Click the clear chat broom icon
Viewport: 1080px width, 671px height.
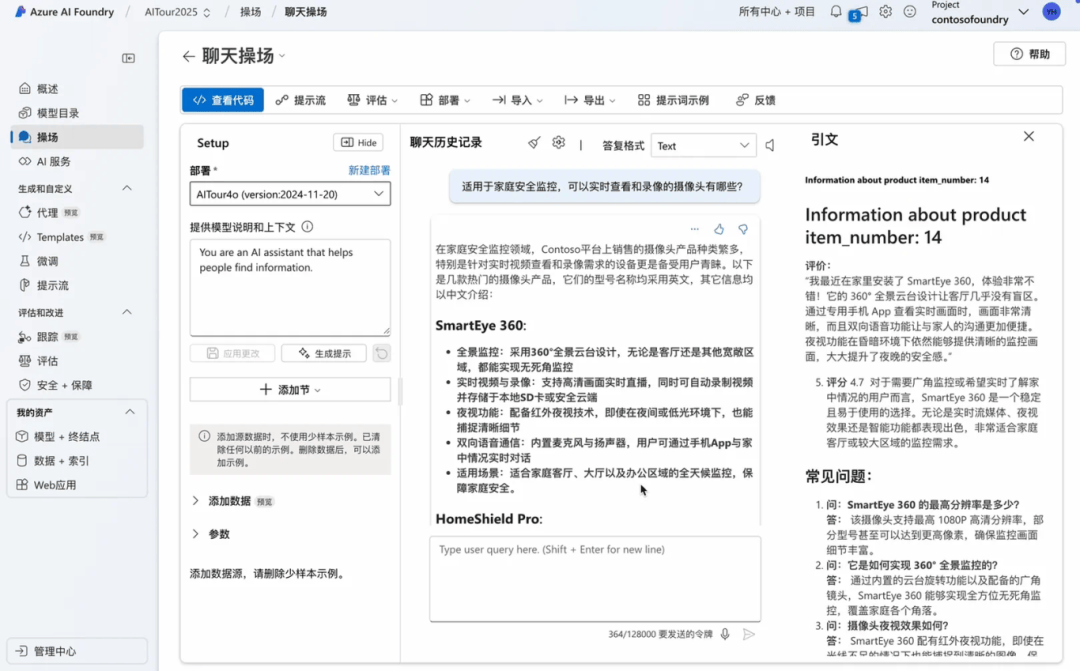pos(534,144)
